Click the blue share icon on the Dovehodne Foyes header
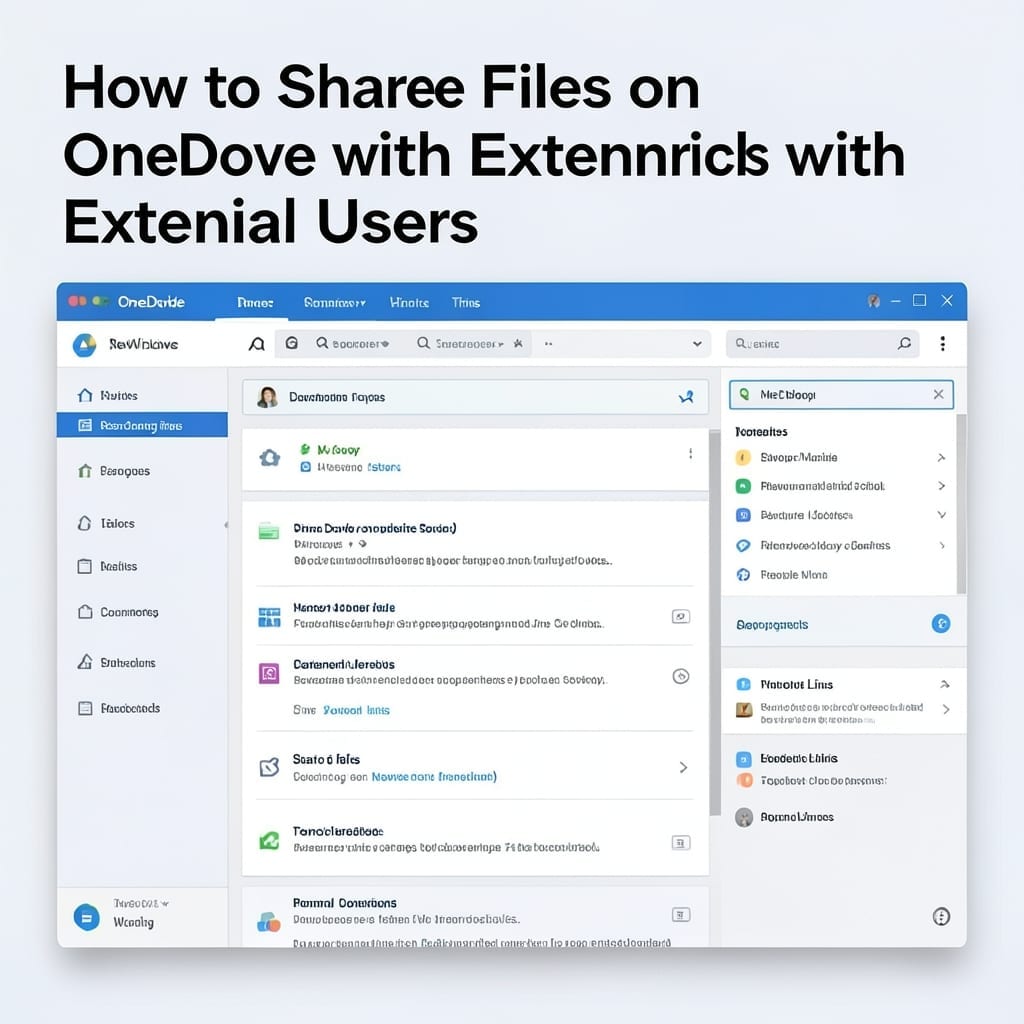1024x1024 pixels. tap(686, 397)
